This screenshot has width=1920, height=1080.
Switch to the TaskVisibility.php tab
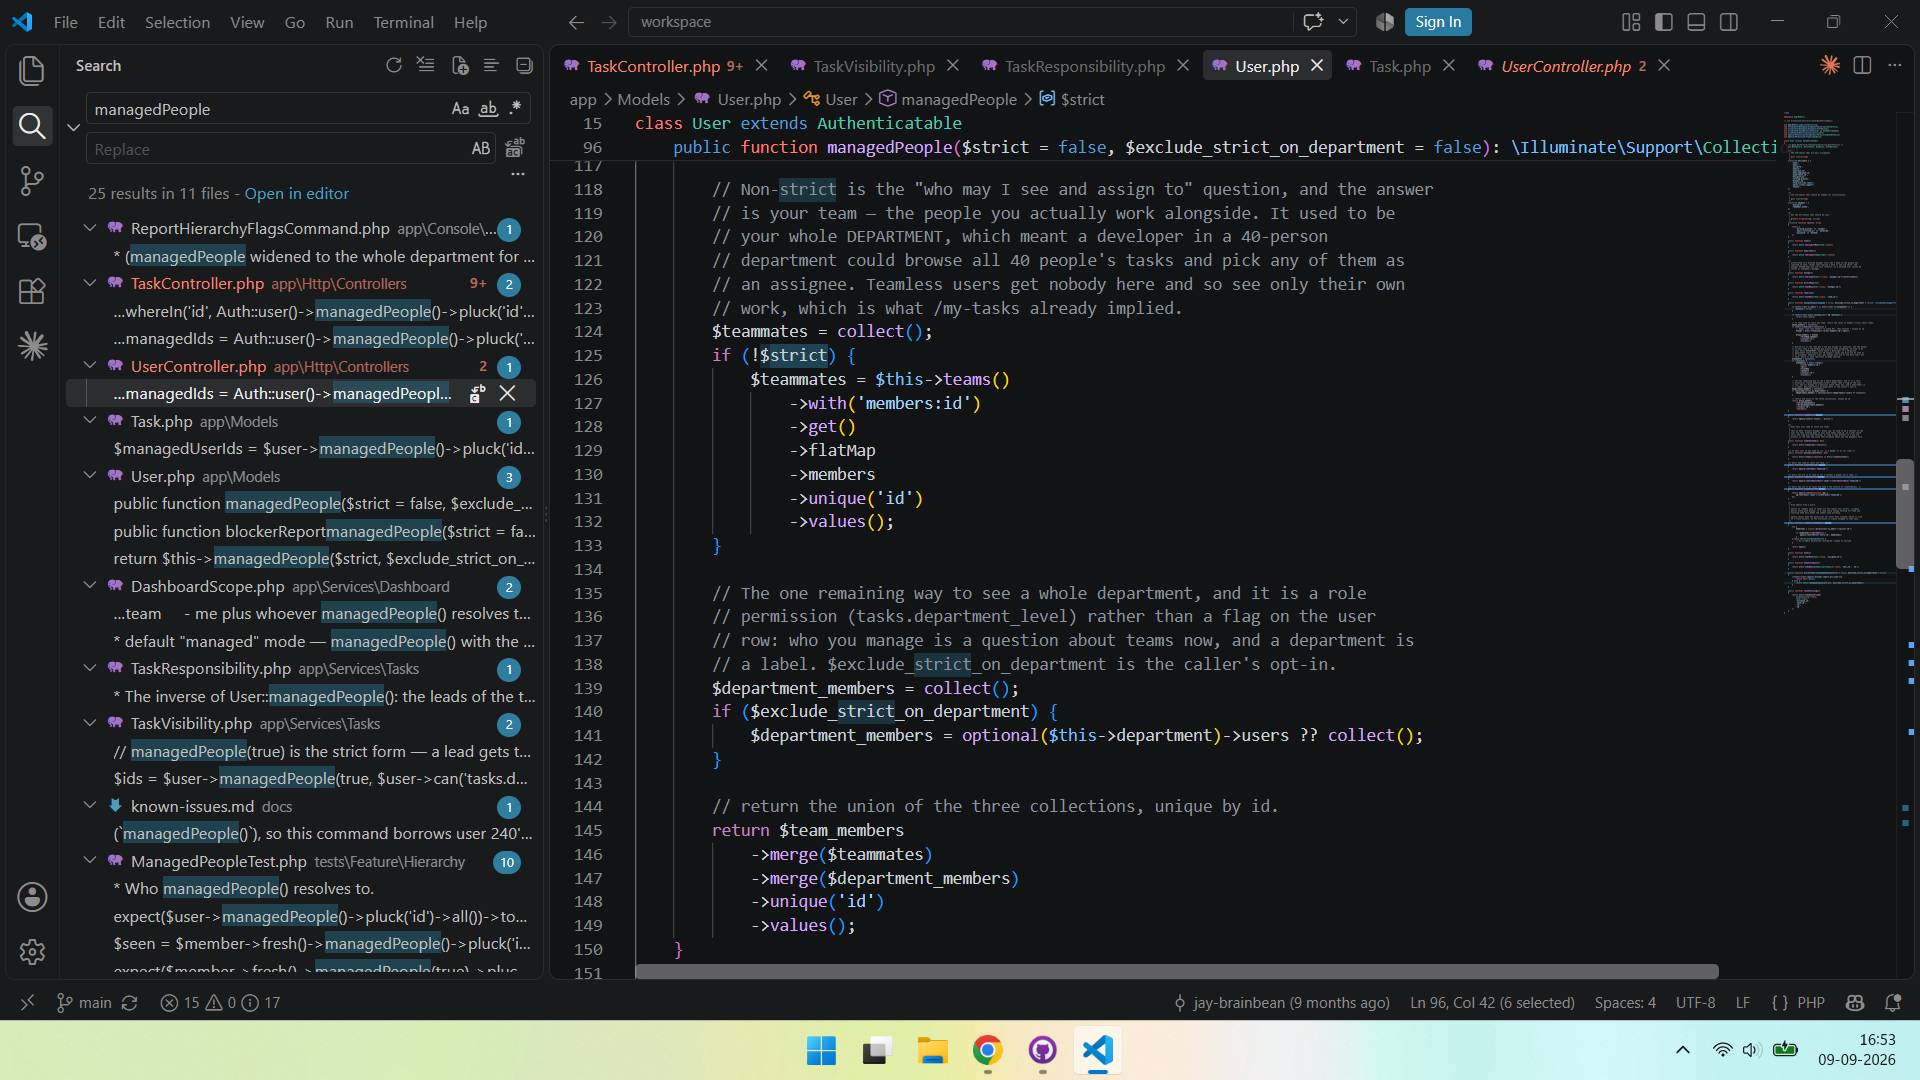coord(873,66)
